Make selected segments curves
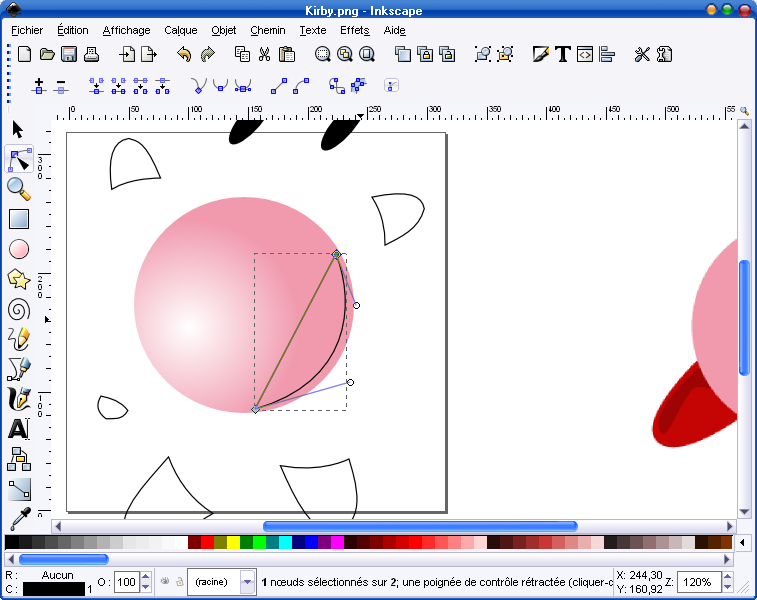This screenshot has width=757, height=600. [x=301, y=85]
